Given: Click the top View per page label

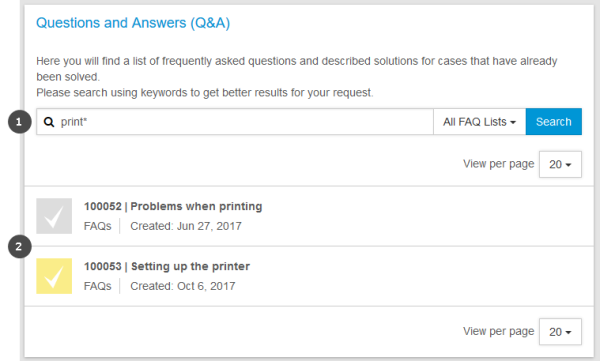Looking at the screenshot, I should (x=499, y=164).
